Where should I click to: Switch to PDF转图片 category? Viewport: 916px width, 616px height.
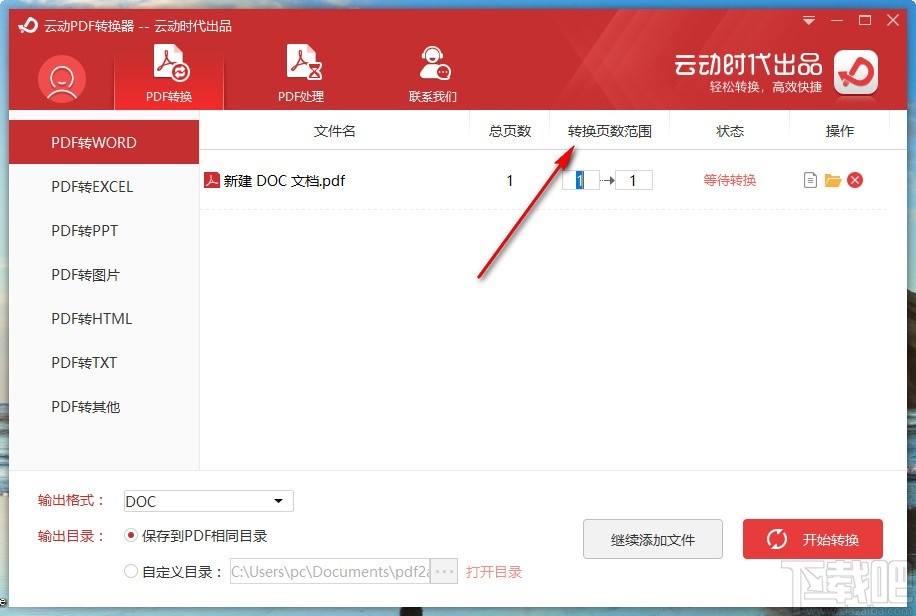(92, 274)
